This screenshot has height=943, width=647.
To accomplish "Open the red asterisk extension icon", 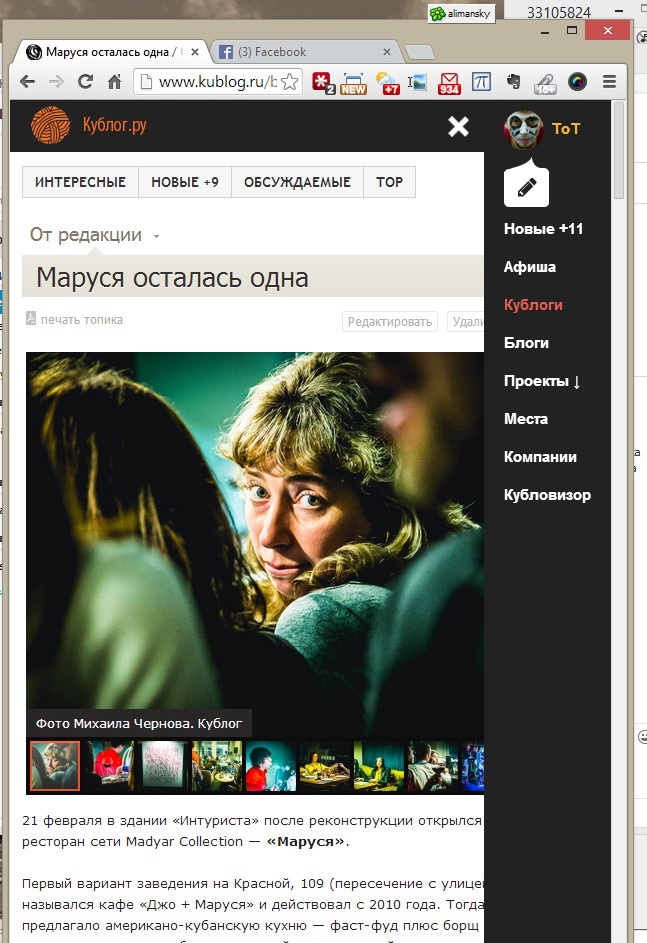I will 323,82.
